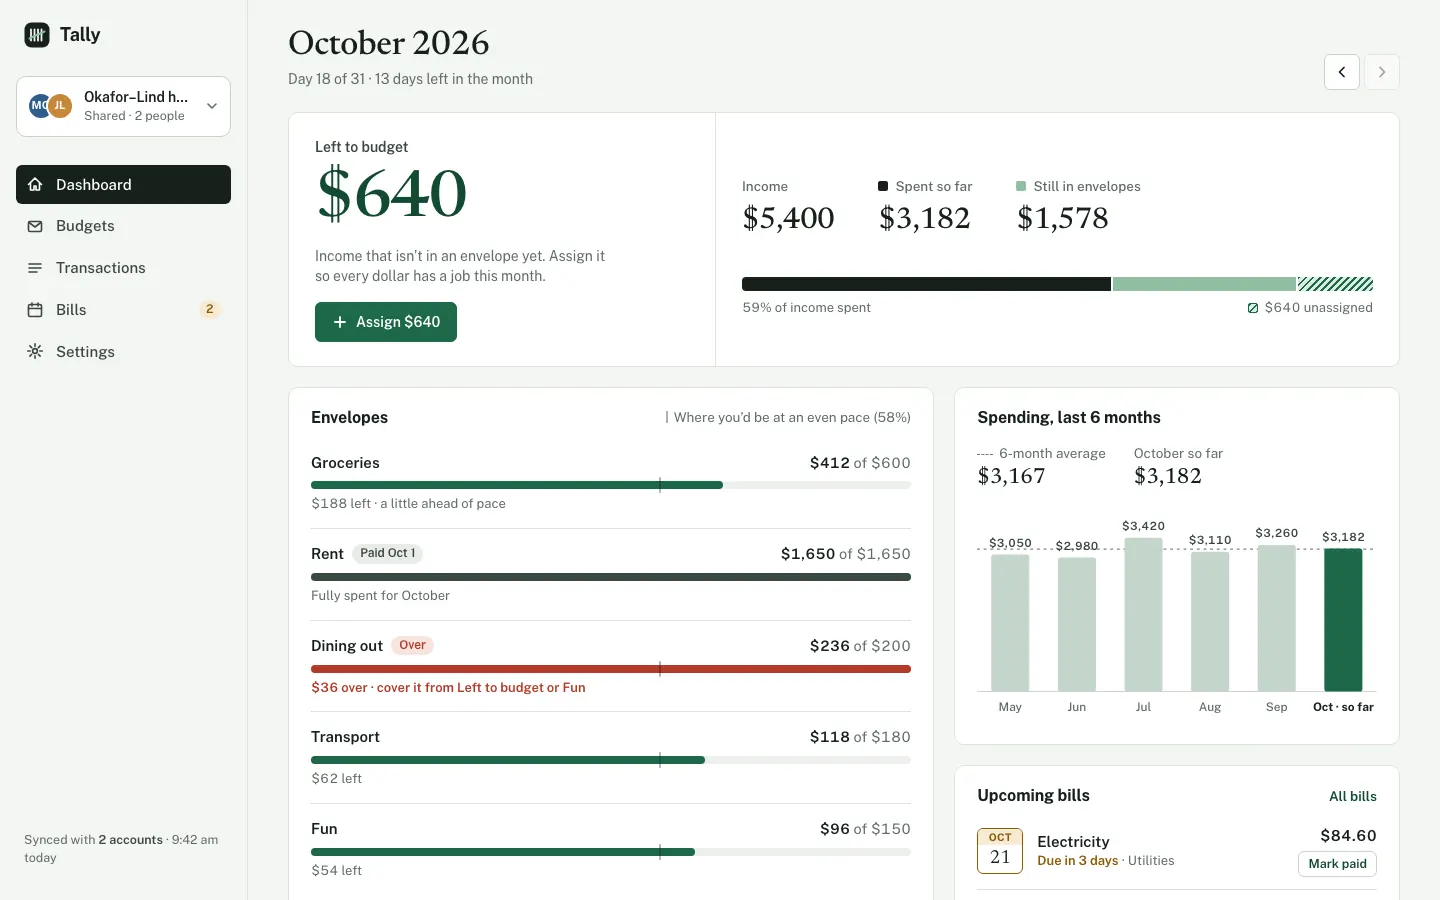Click the household member avatars
This screenshot has height=900, width=1440.
pyautogui.click(x=50, y=106)
